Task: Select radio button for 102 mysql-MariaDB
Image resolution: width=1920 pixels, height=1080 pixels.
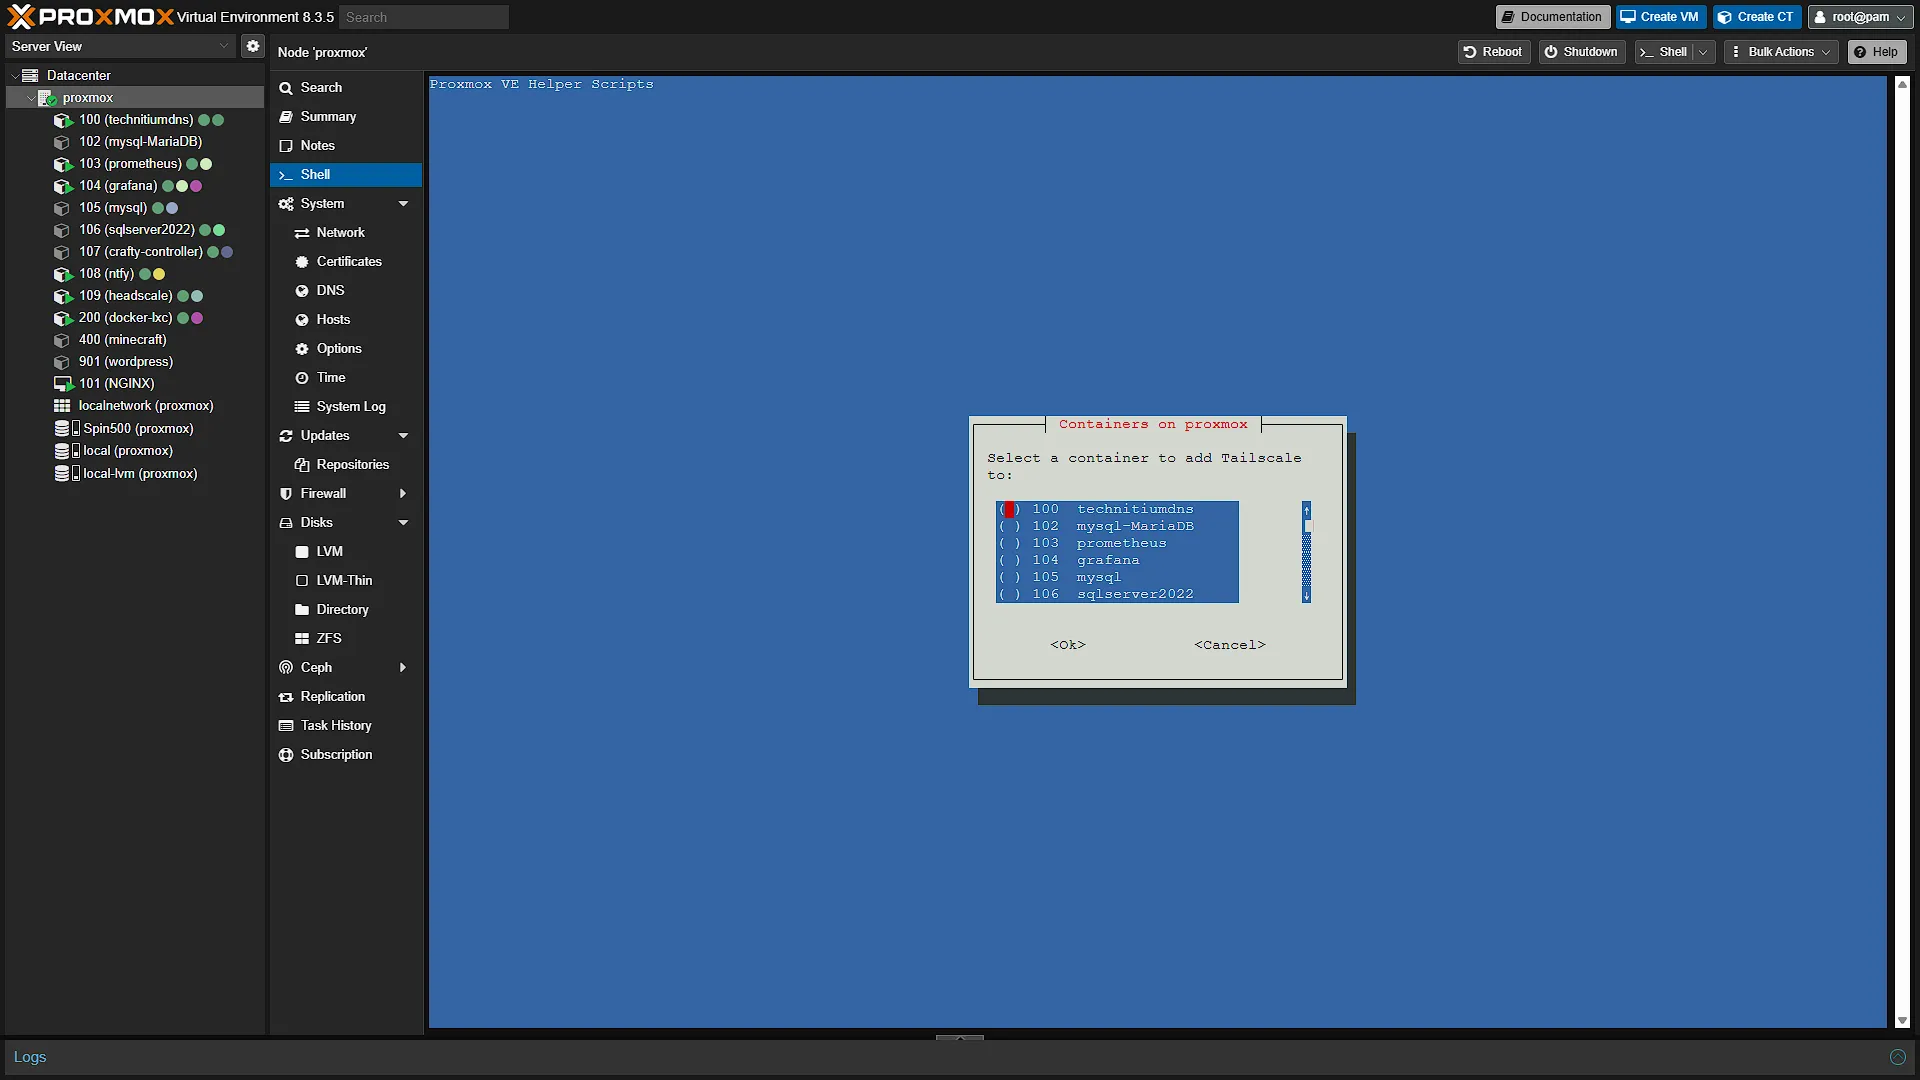Action: pyautogui.click(x=1009, y=527)
